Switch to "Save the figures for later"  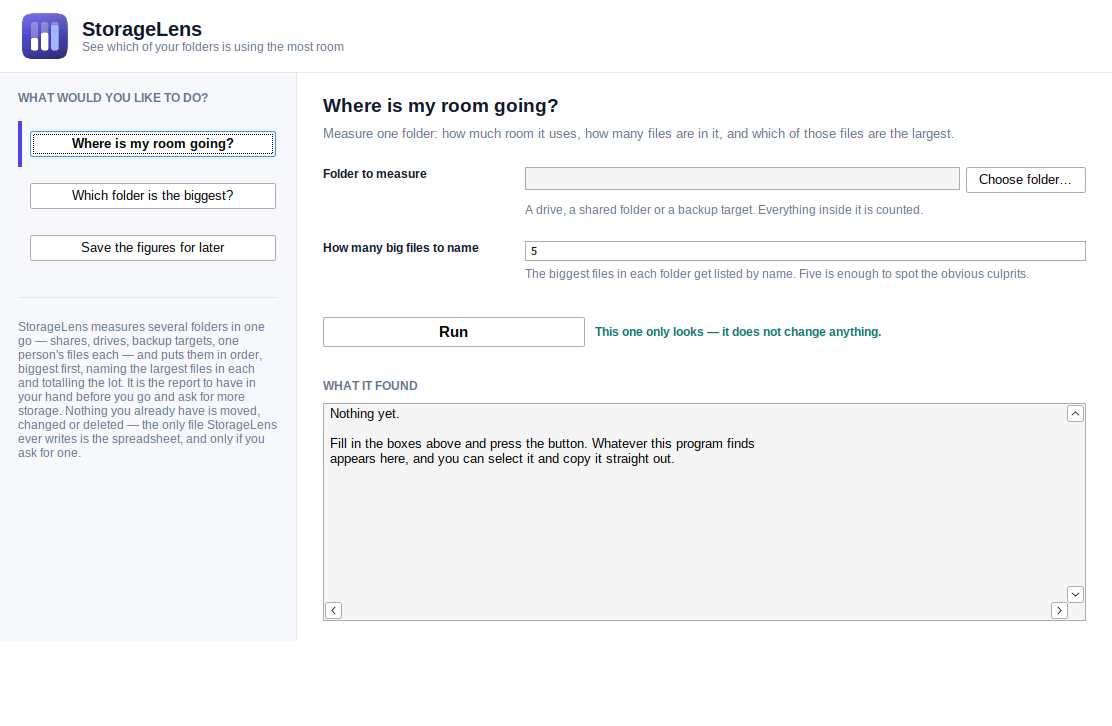[152, 247]
